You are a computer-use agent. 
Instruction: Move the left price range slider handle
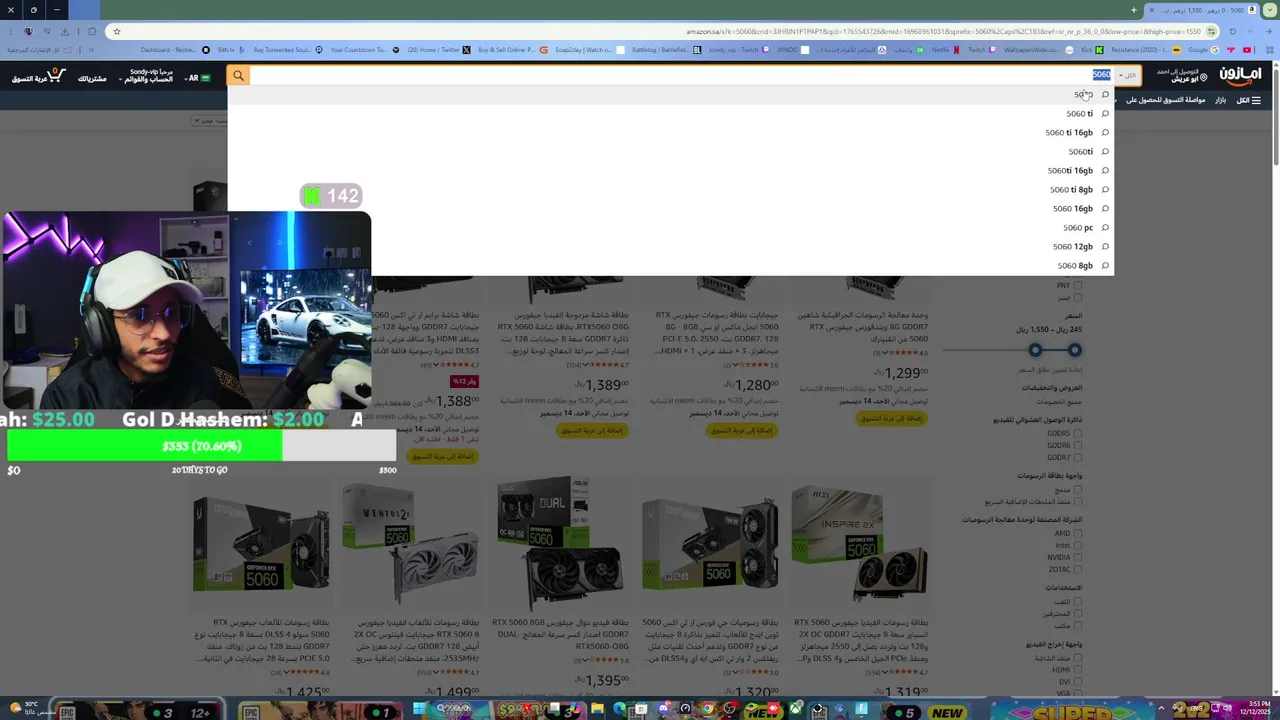(1035, 350)
